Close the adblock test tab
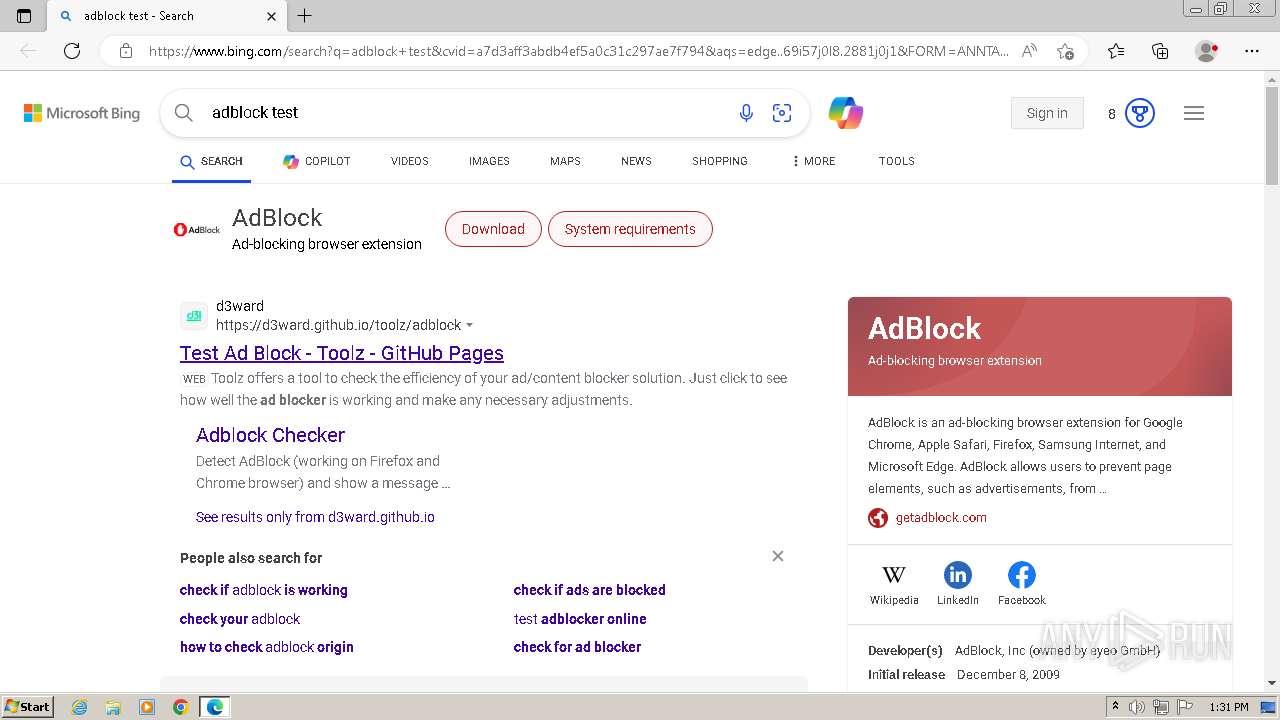 (x=272, y=16)
